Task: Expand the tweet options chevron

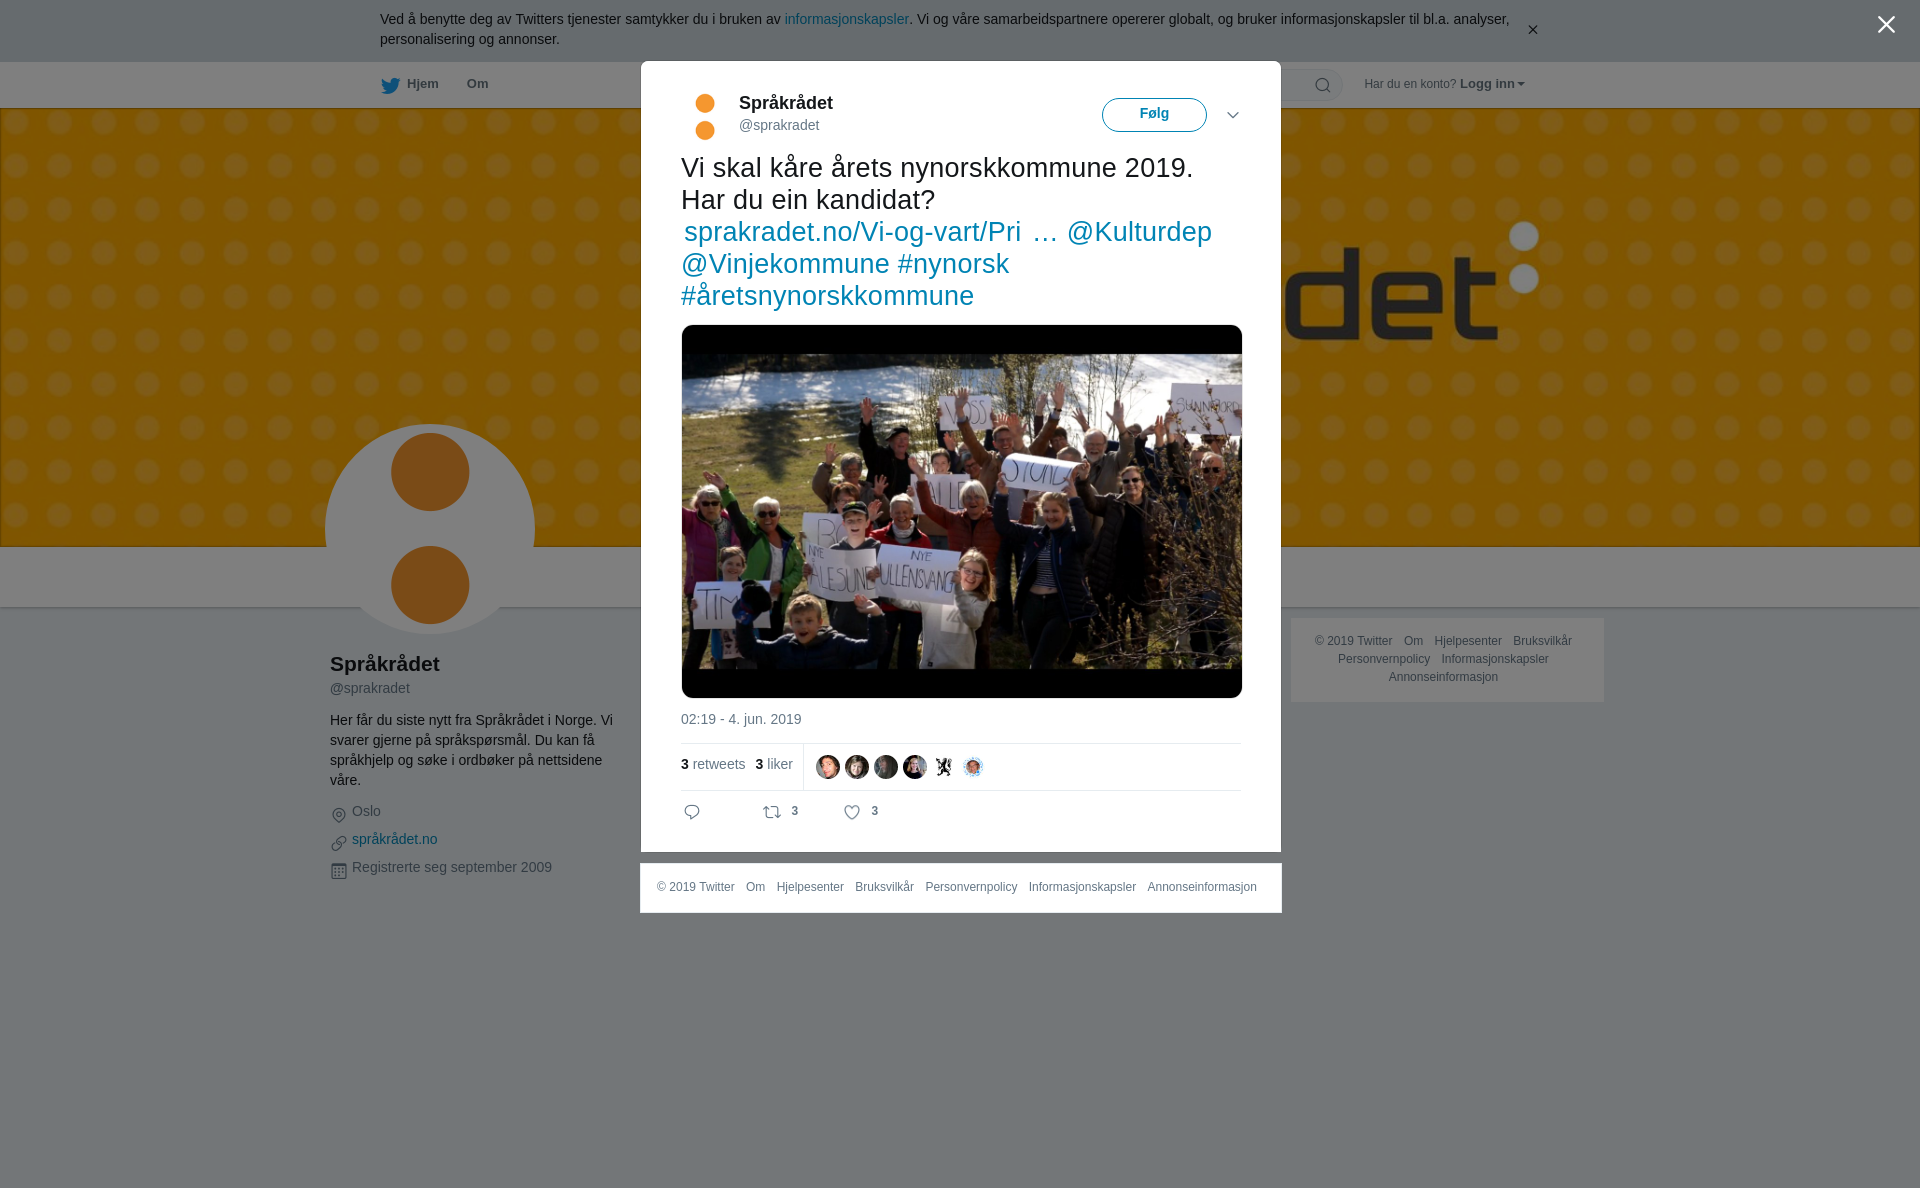Action: 1233,115
